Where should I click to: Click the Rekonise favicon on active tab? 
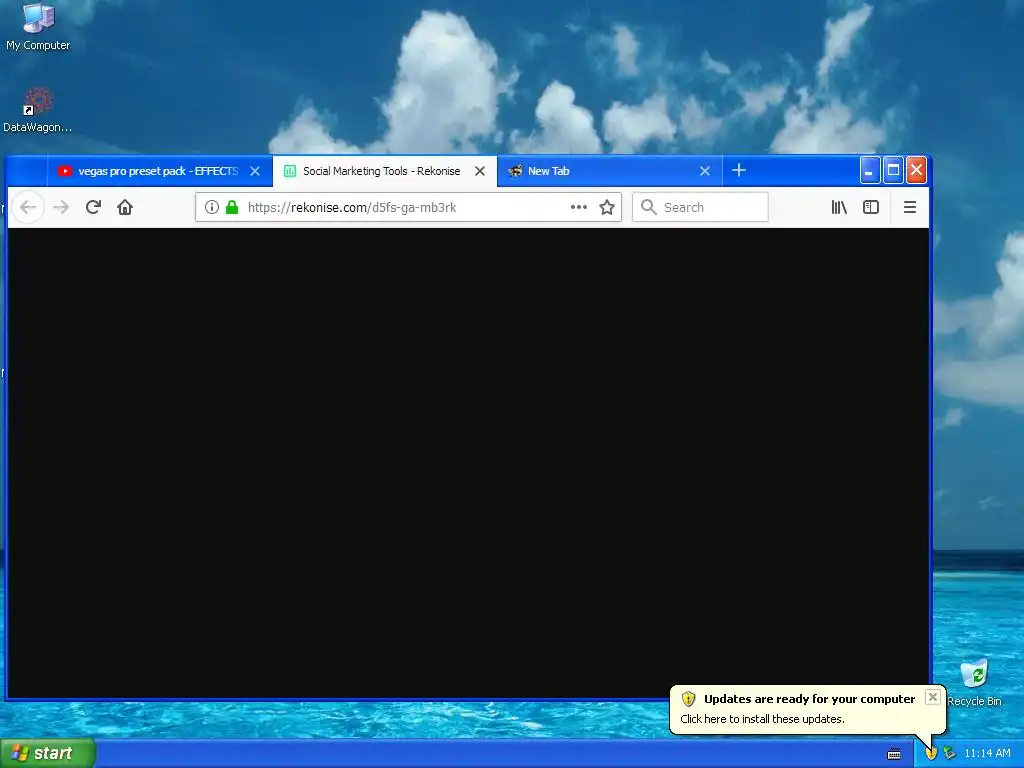click(289, 171)
